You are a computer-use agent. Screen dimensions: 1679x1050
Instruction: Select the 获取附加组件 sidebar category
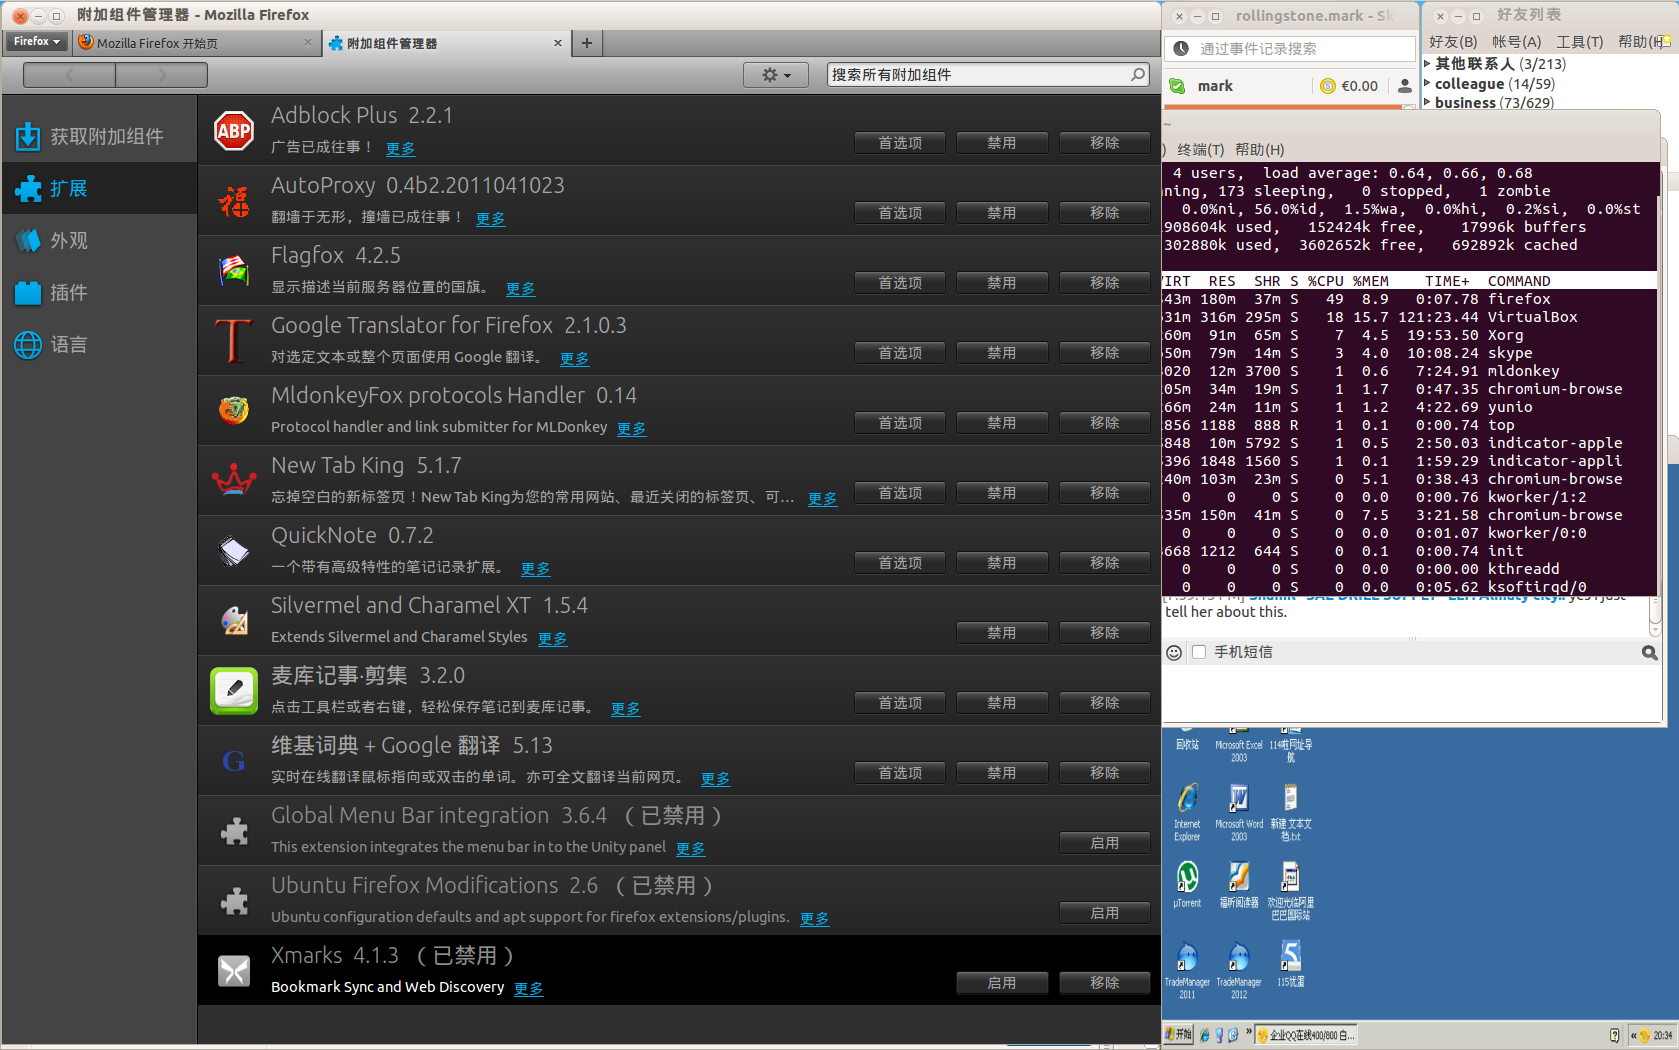(100, 137)
